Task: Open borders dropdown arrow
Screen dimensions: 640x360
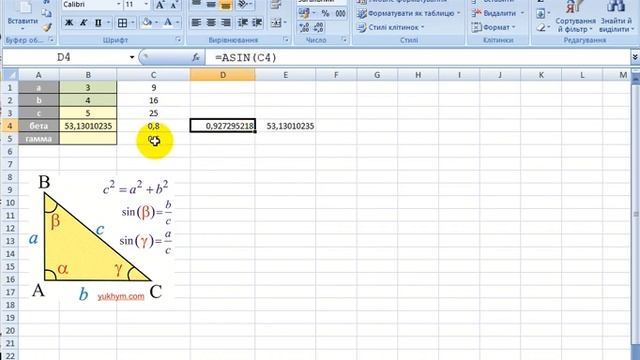Action: [133, 23]
